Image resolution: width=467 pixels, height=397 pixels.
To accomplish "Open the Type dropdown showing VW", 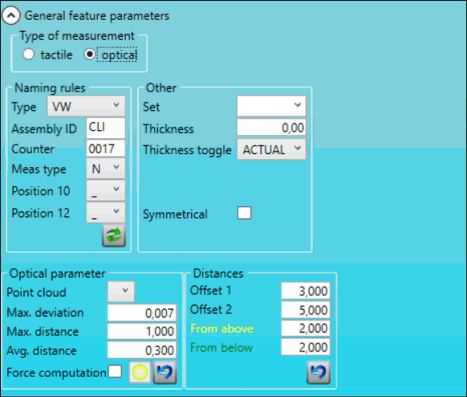I will click(x=86, y=106).
